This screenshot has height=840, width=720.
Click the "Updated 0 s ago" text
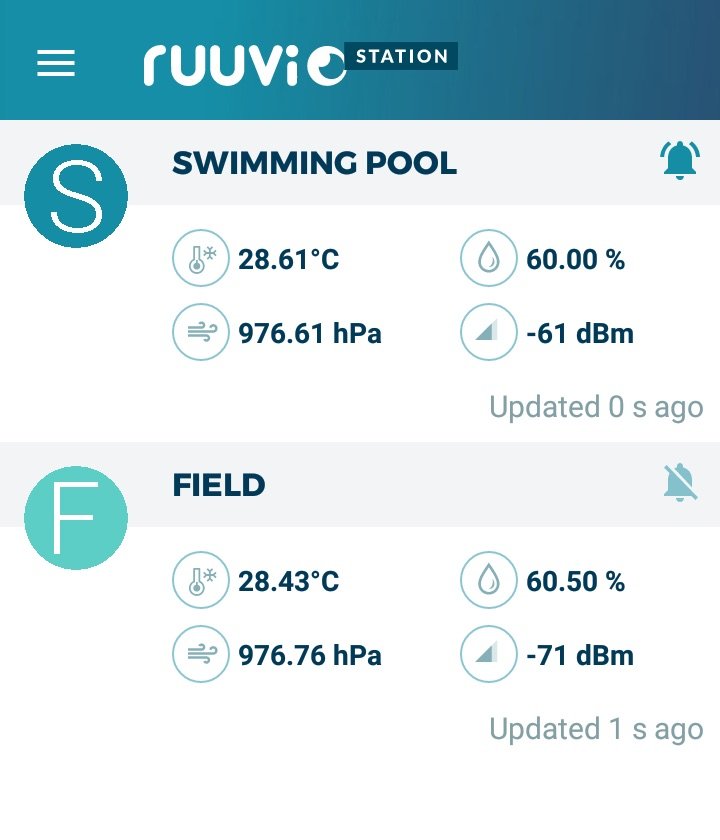596,408
